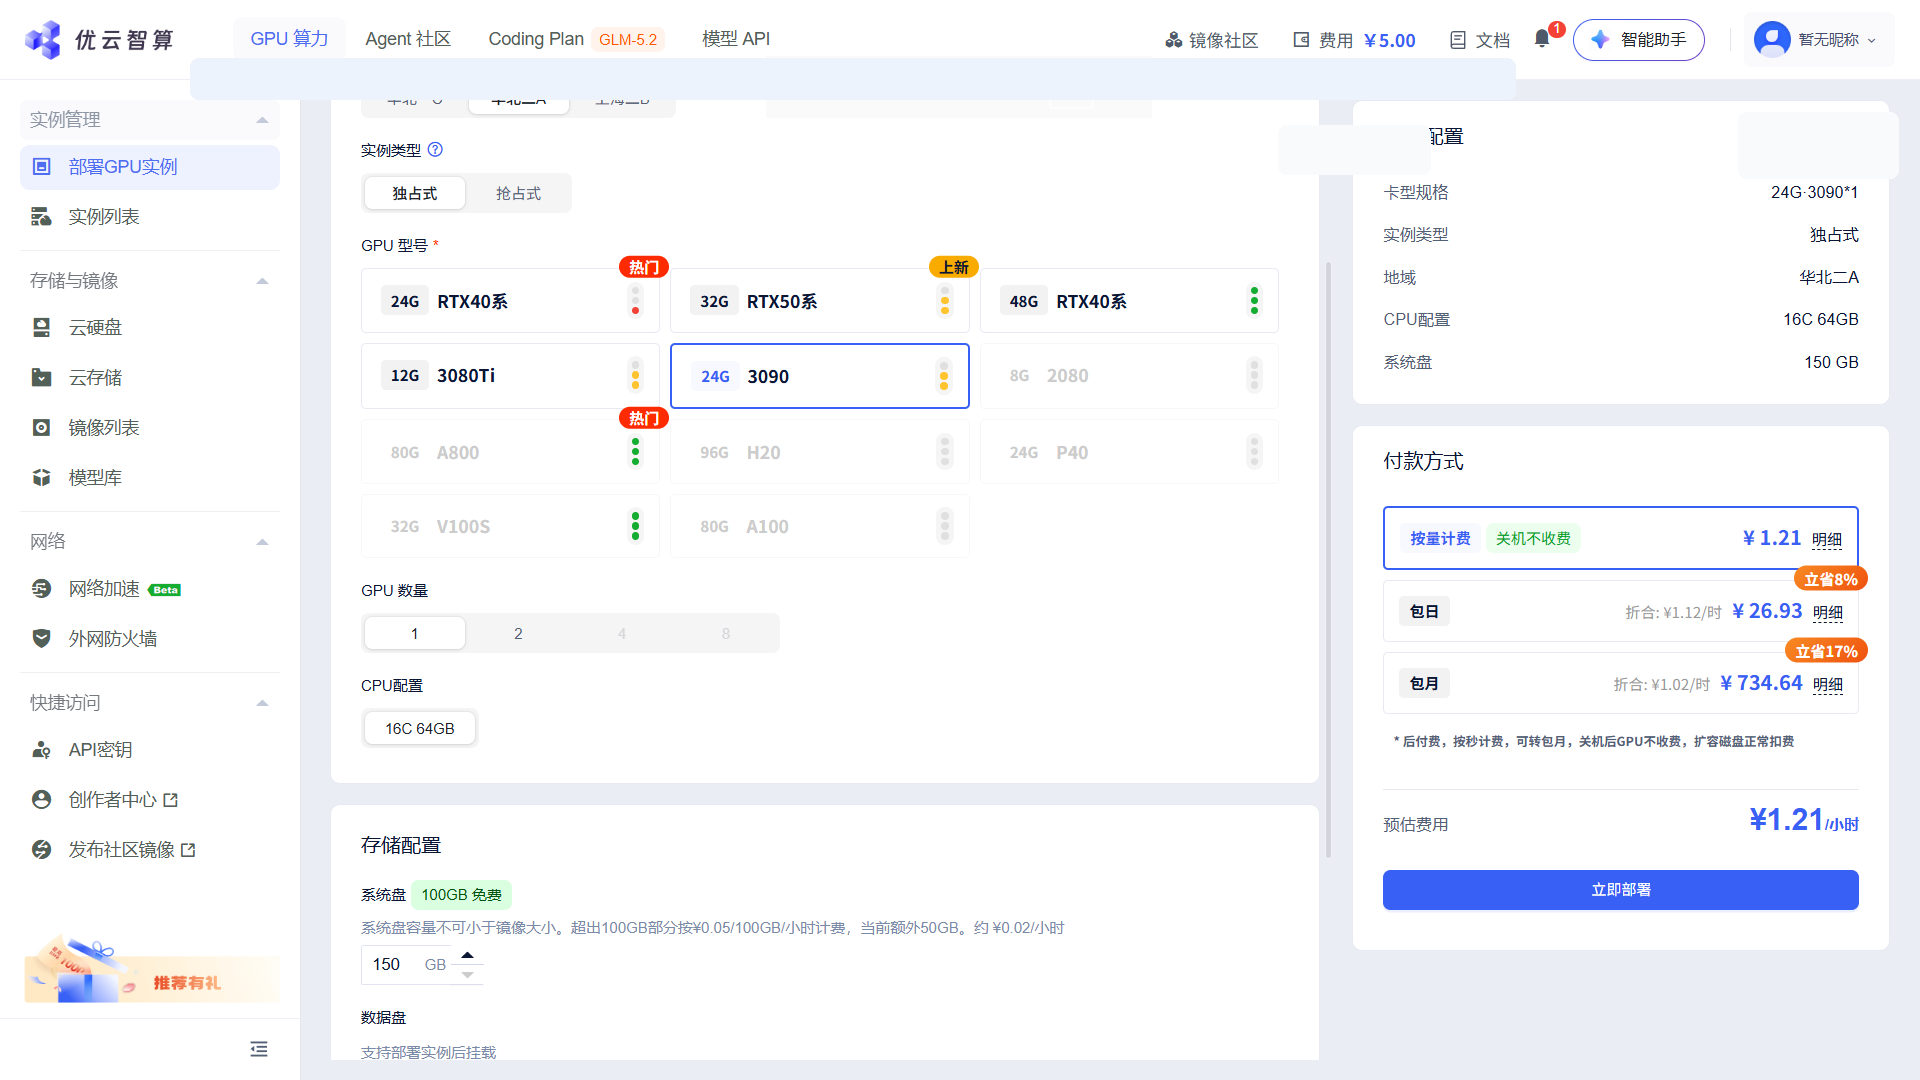Open 明细 for 包日 price
This screenshot has height=1080, width=1920.
point(1828,613)
